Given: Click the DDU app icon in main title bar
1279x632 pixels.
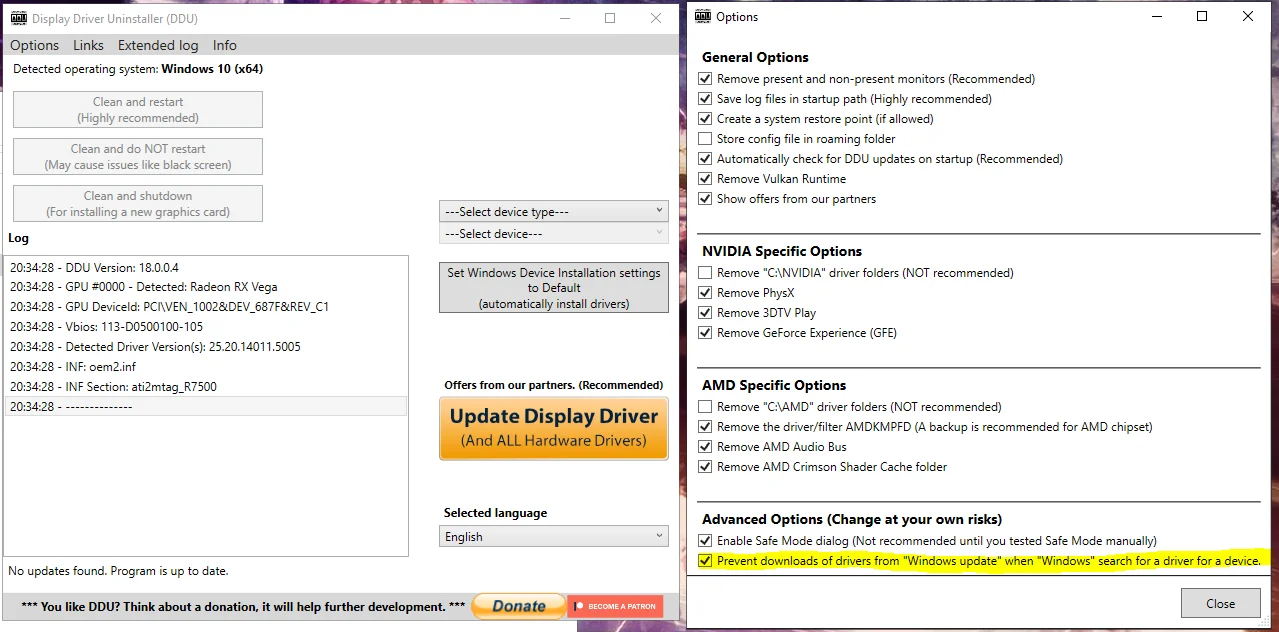Looking at the screenshot, I should 18,19.
